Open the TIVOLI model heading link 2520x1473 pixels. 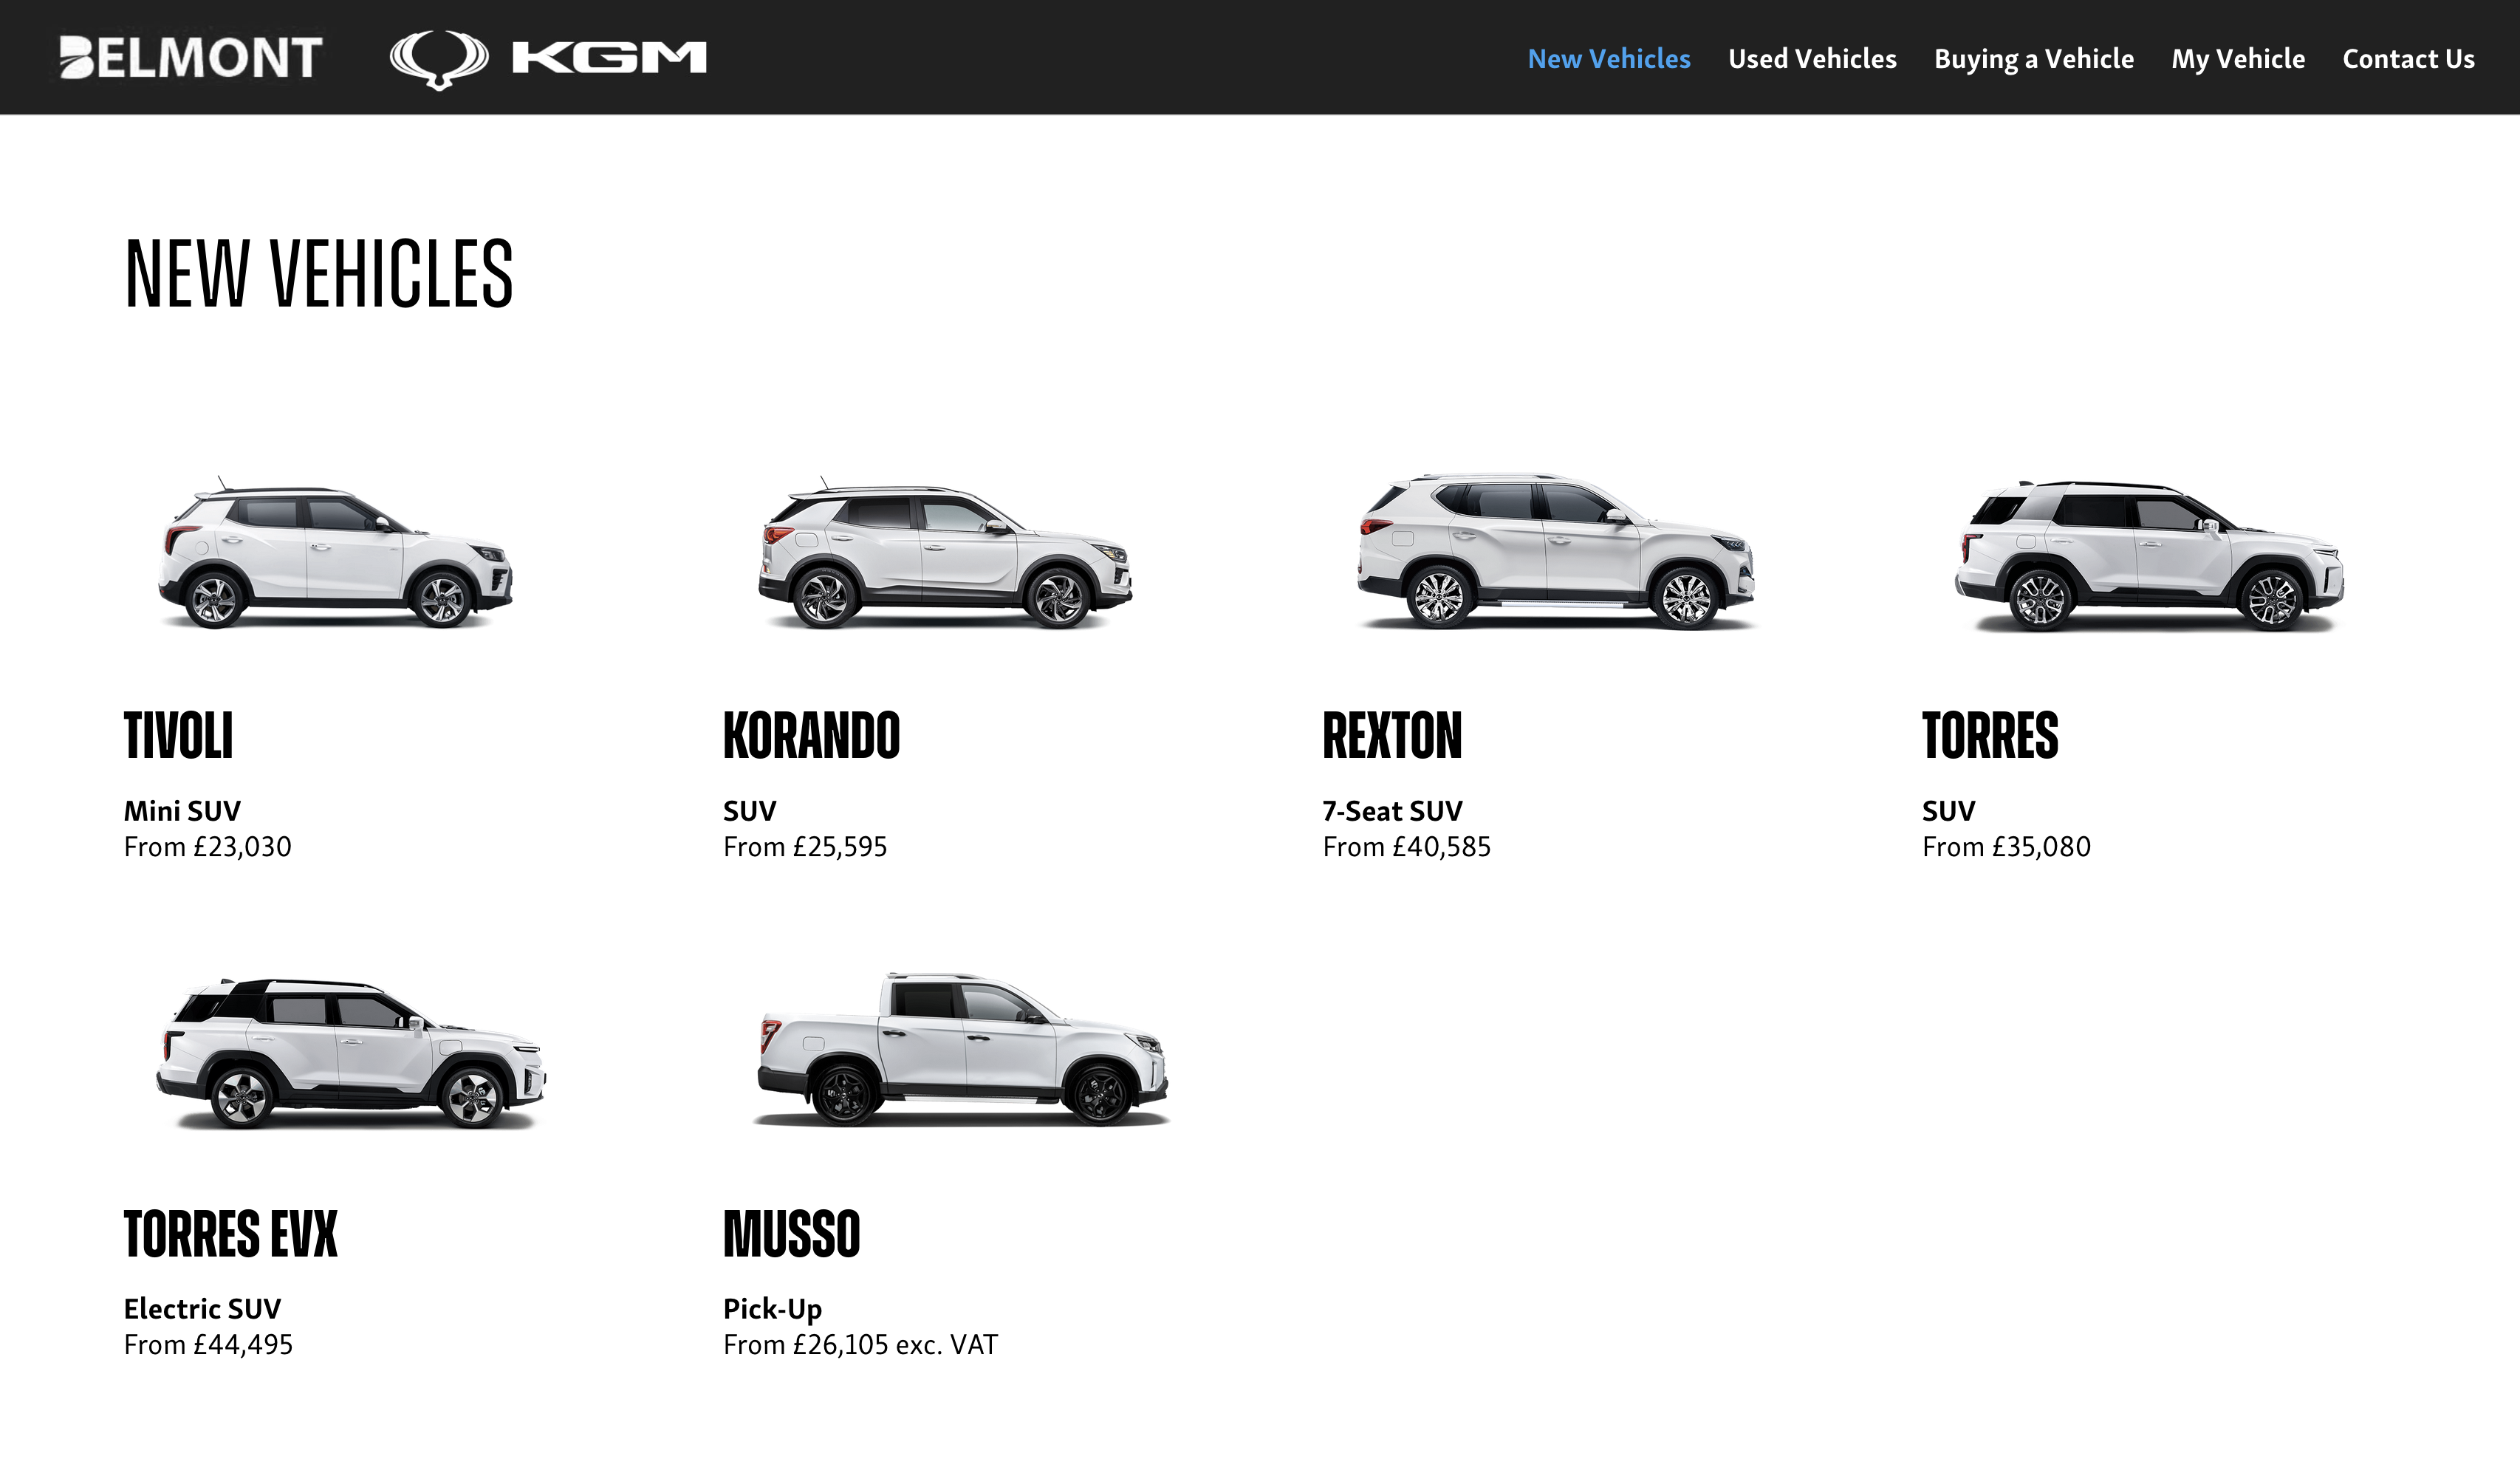pos(178,736)
